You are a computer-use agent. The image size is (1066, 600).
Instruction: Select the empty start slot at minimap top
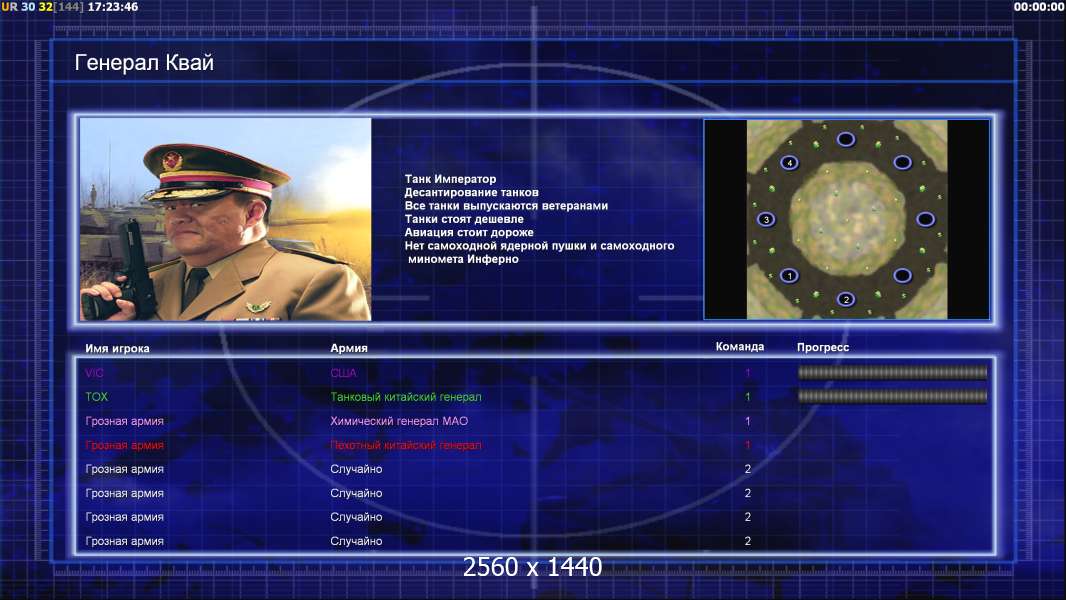point(846,139)
